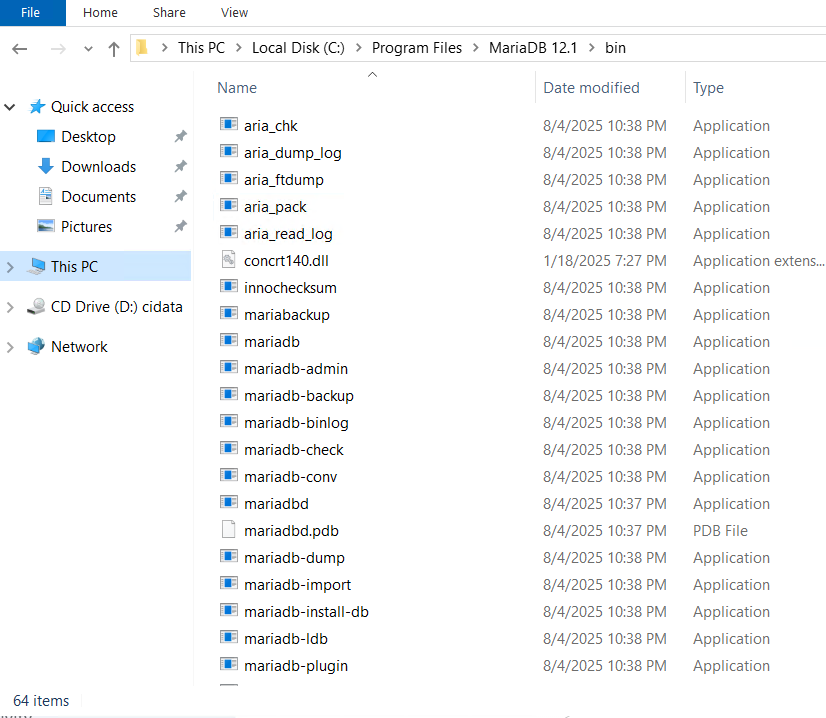The width and height of the screenshot is (826, 718).
Task: Select the mariadb-admin file name
Action: [x=296, y=369]
